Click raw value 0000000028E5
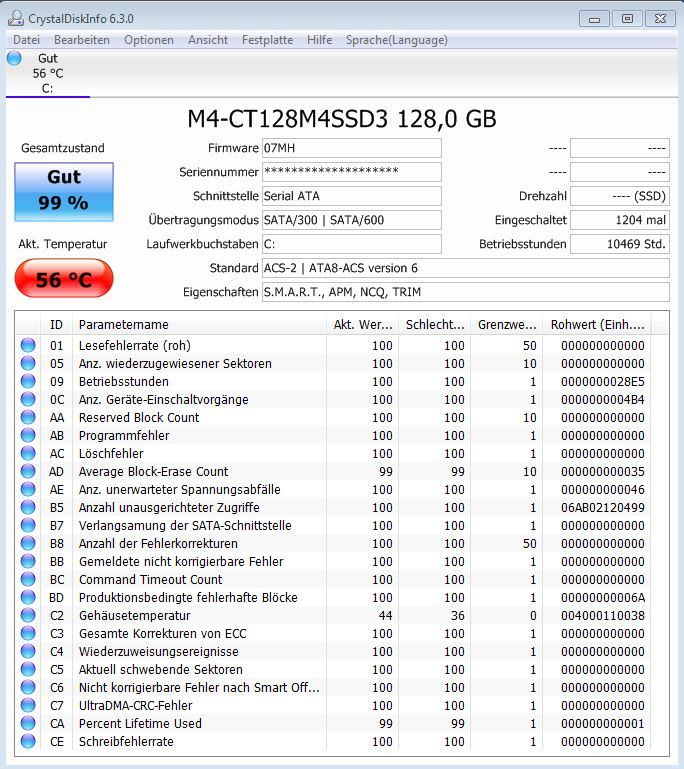 pyautogui.click(x=603, y=382)
